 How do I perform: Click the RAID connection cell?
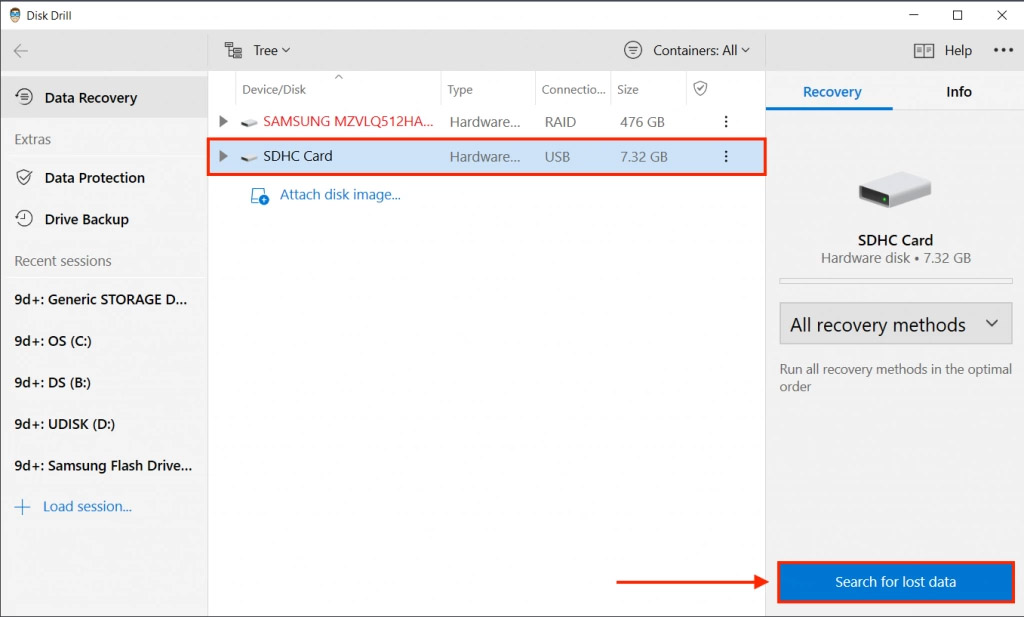point(560,122)
